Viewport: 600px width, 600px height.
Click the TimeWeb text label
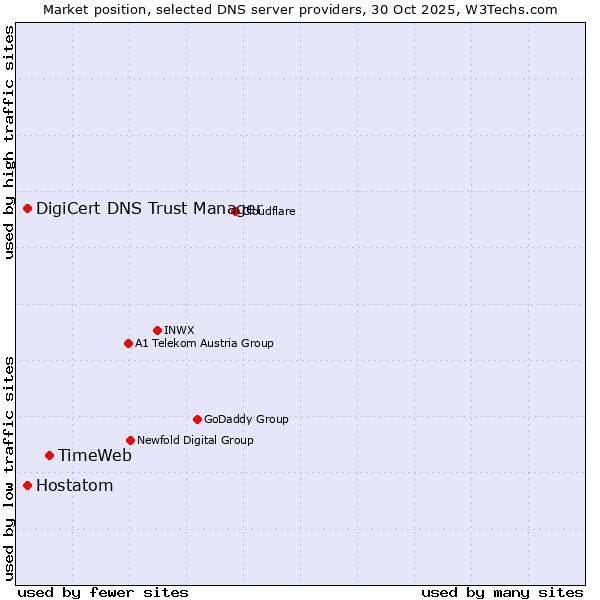point(94,455)
